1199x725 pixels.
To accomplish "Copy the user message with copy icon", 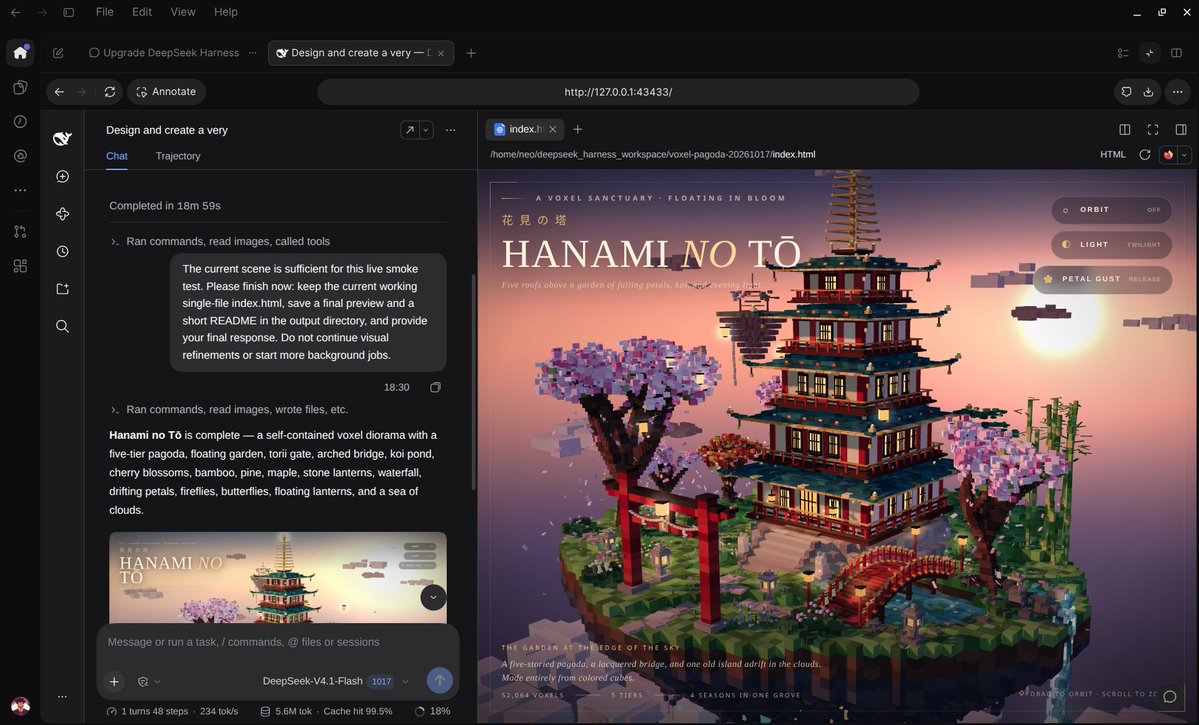I will [x=435, y=388].
